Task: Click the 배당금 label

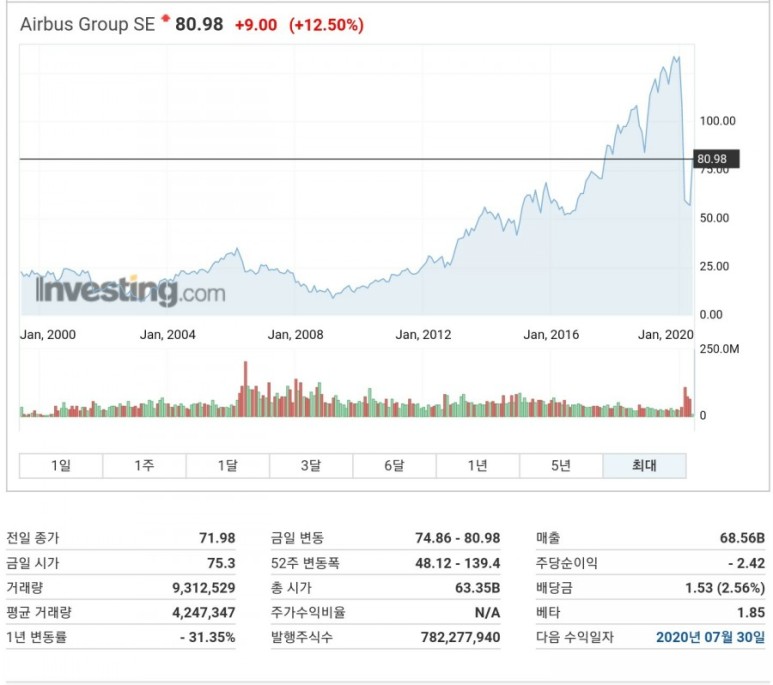Action: 554,587
